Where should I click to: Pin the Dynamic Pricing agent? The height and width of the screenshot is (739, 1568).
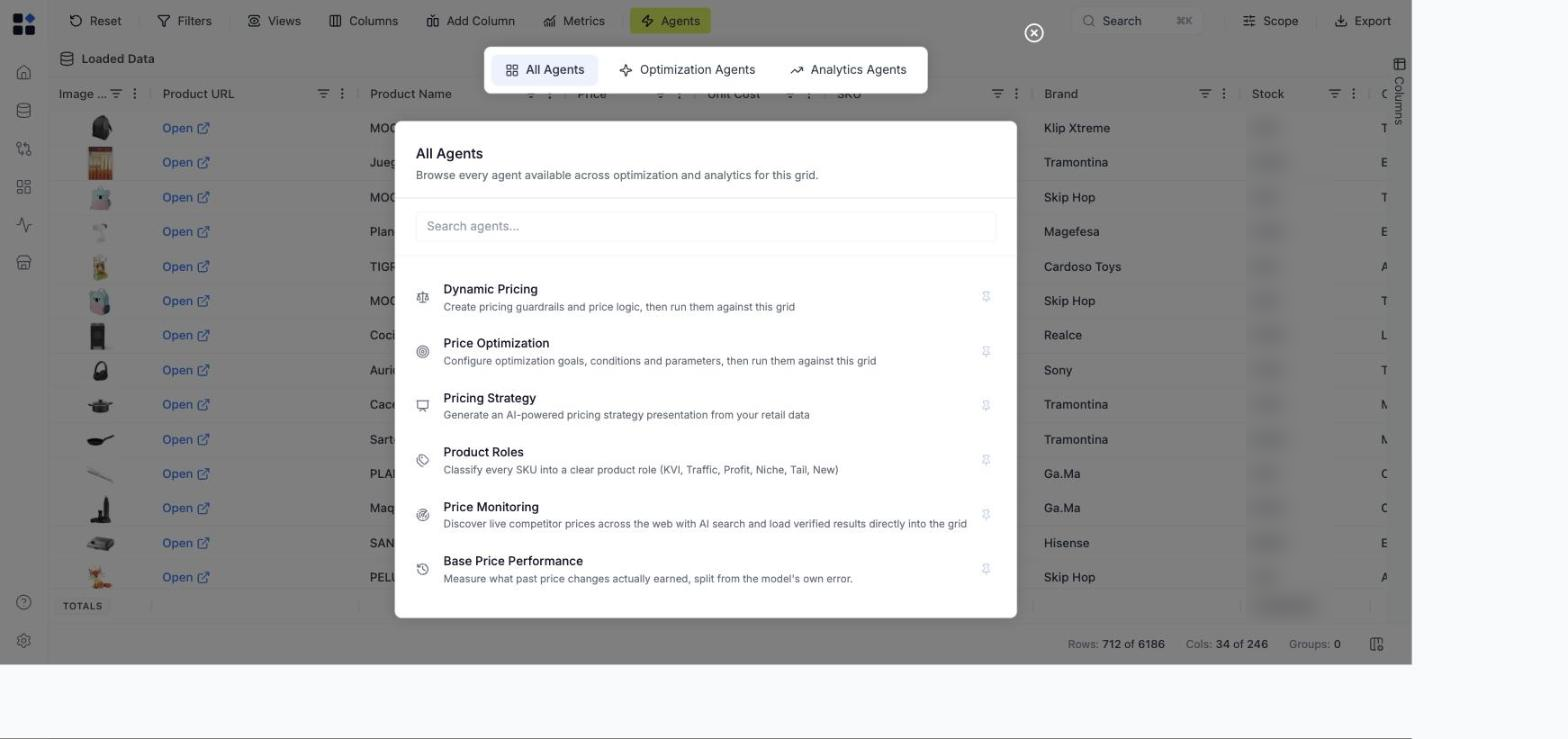tap(986, 297)
